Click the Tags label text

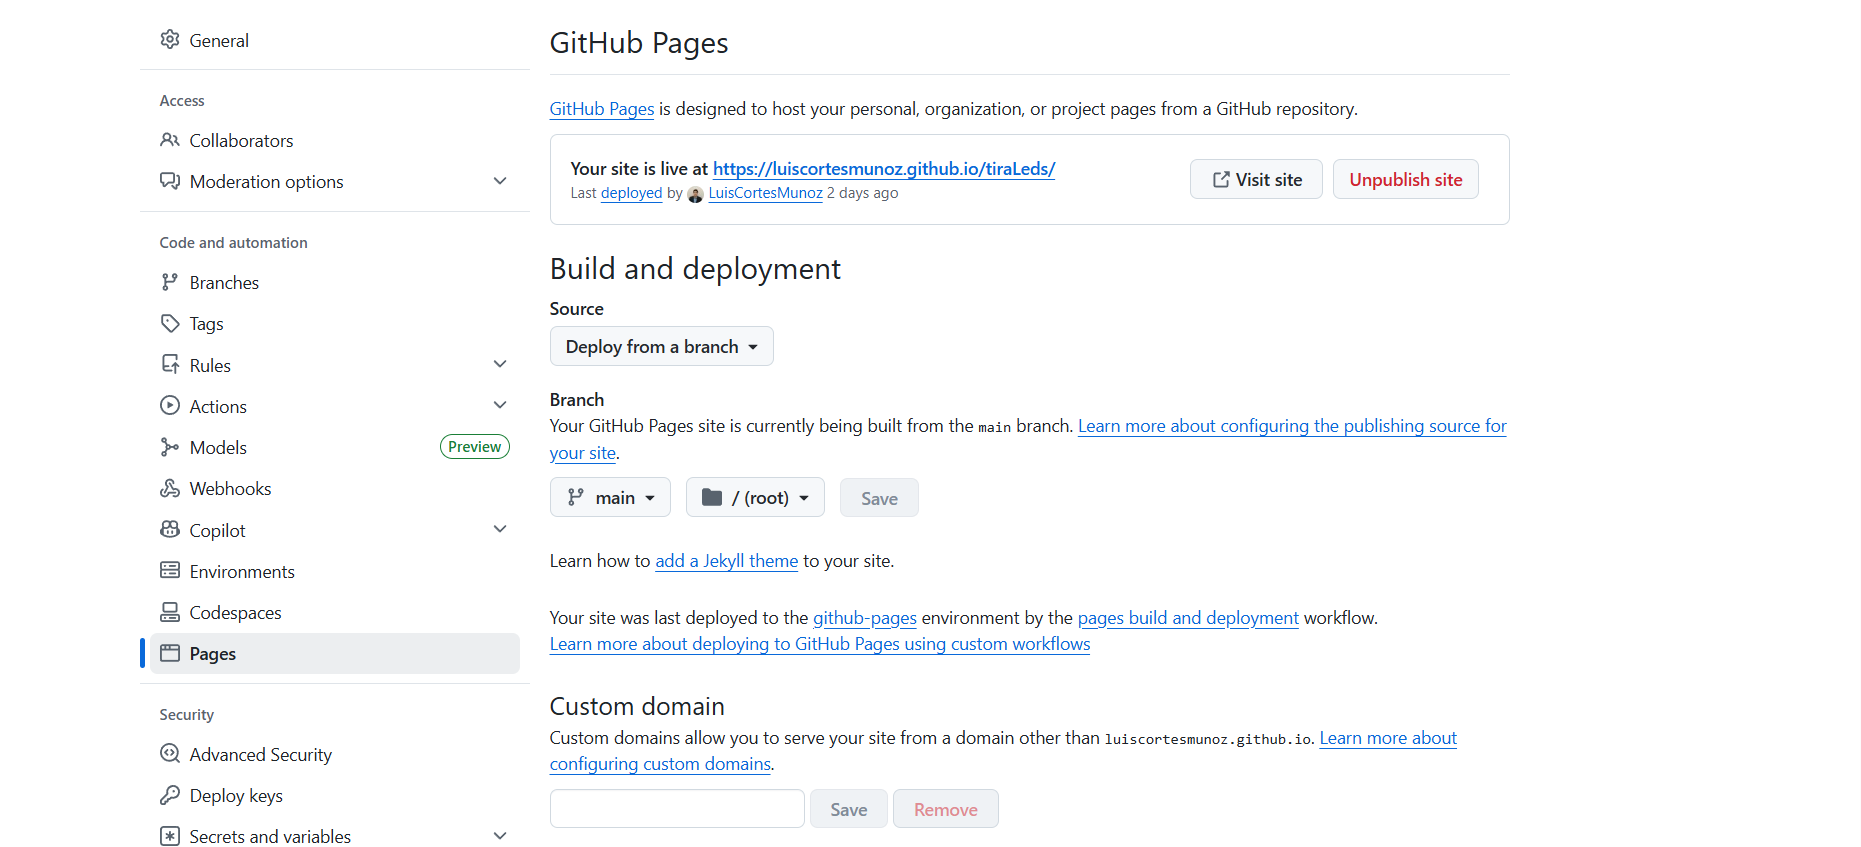click(207, 324)
